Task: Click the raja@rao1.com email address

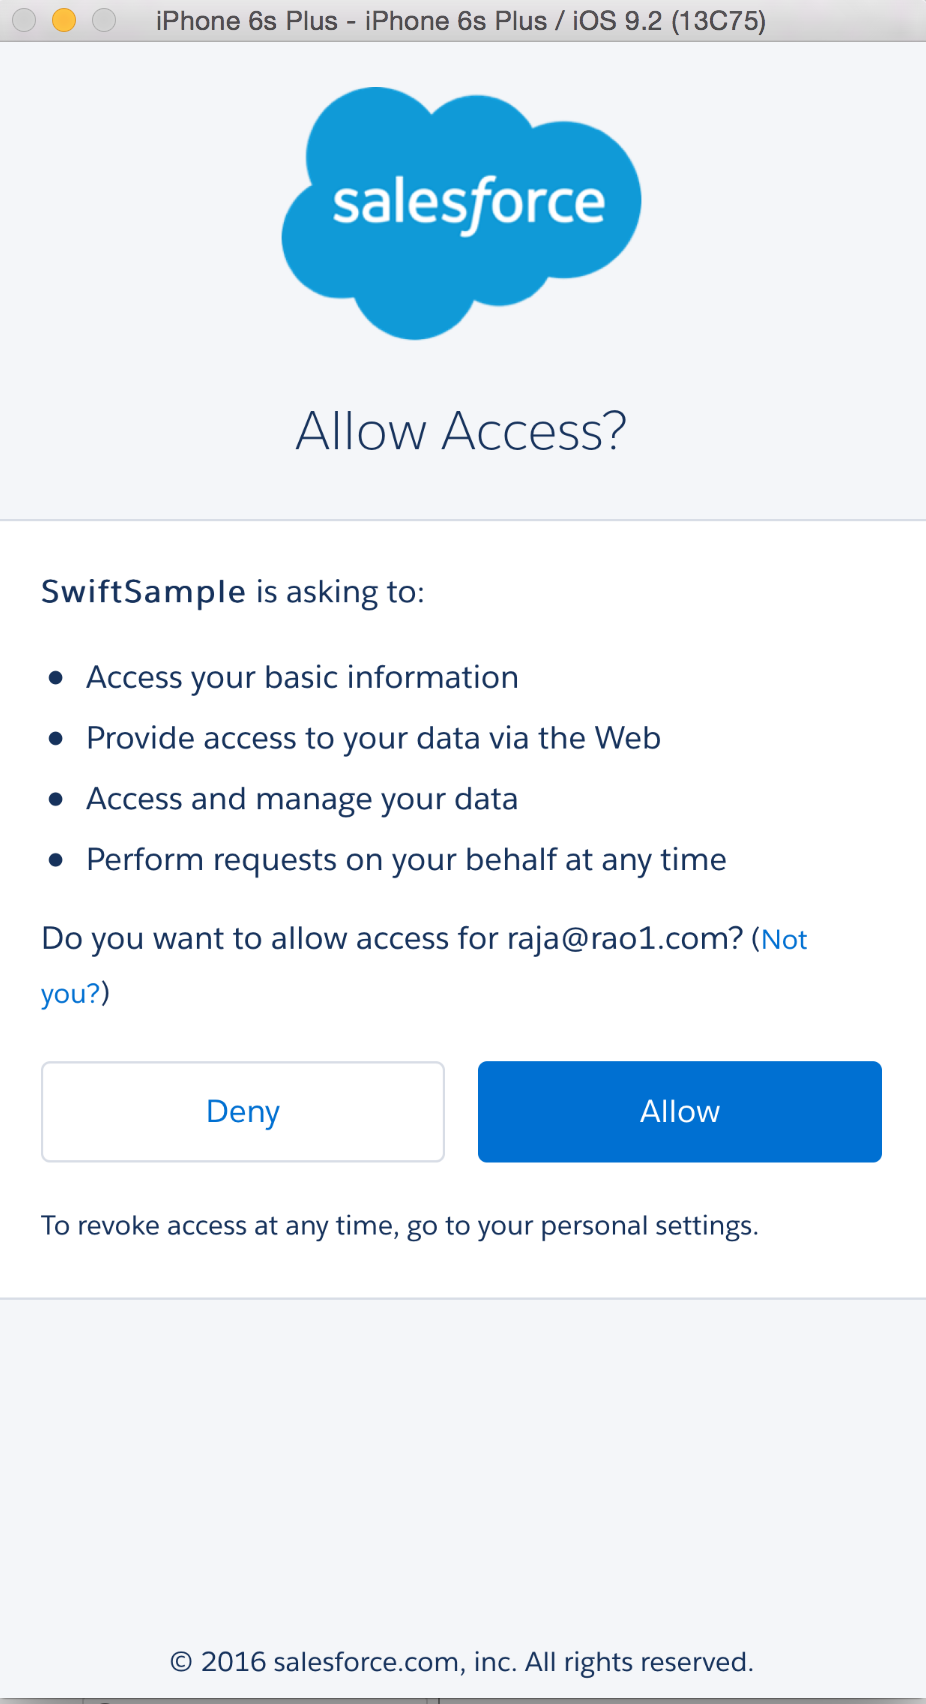Action: (625, 939)
